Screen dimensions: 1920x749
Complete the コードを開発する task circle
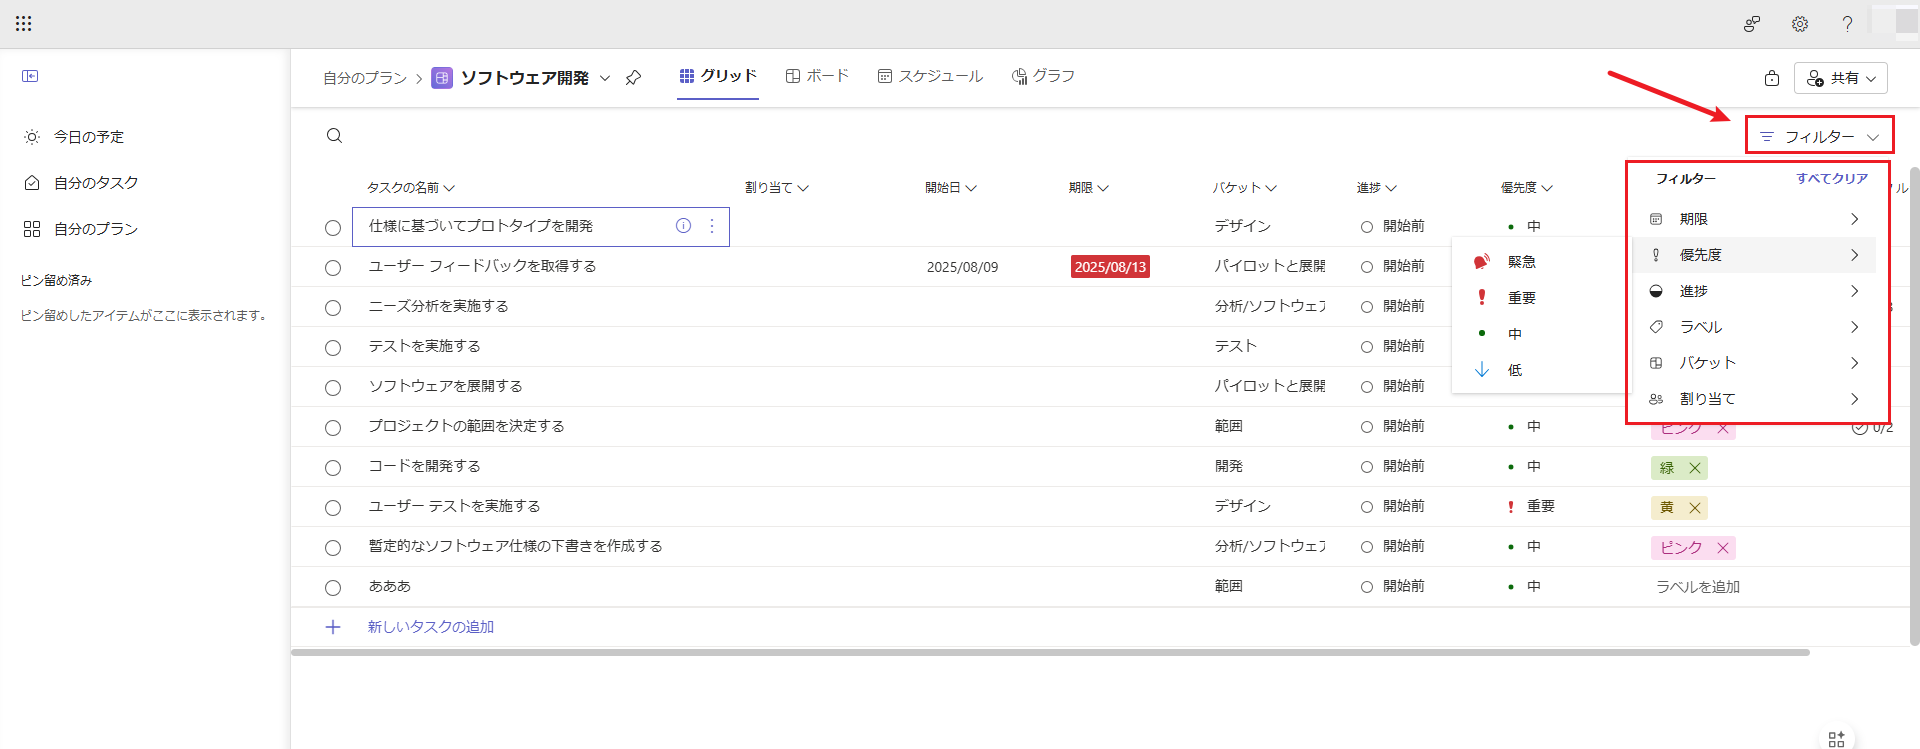(x=333, y=468)
